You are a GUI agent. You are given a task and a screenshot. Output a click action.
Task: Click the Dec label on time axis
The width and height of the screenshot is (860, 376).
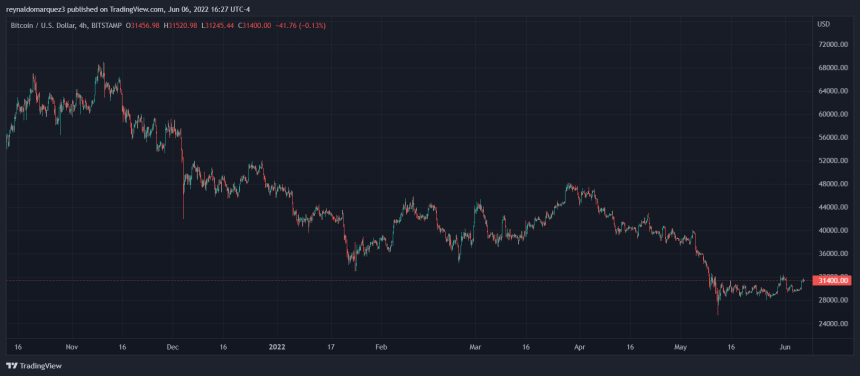click(172, 347)
